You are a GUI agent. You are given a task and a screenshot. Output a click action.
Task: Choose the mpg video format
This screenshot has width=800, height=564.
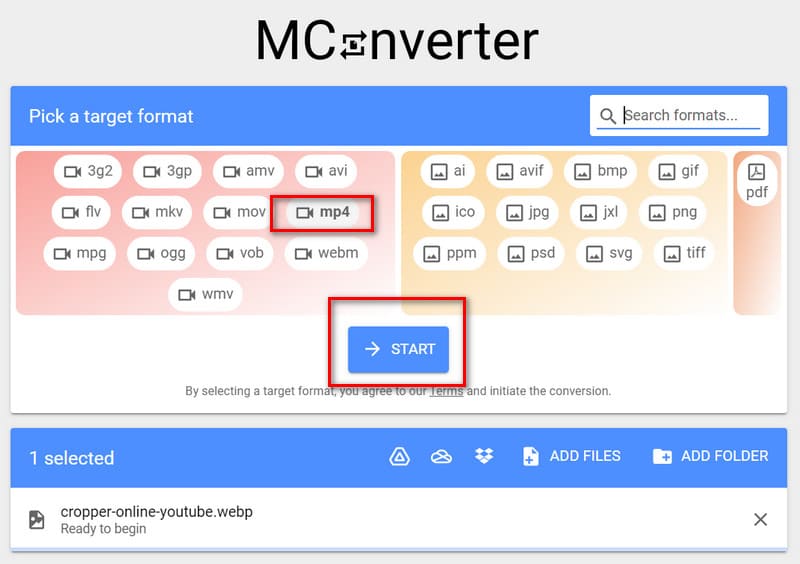(x=80, y=254)
